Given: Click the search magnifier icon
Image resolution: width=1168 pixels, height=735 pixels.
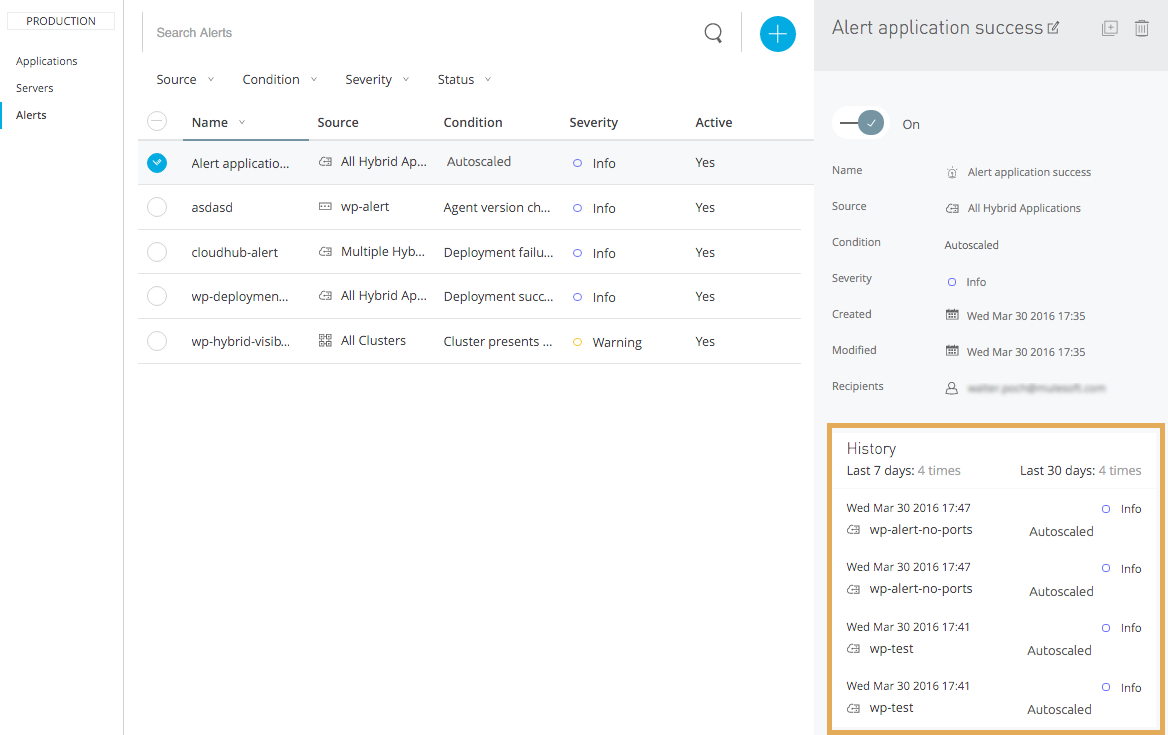Looking at the screenshot, I should tap(713, 33).
